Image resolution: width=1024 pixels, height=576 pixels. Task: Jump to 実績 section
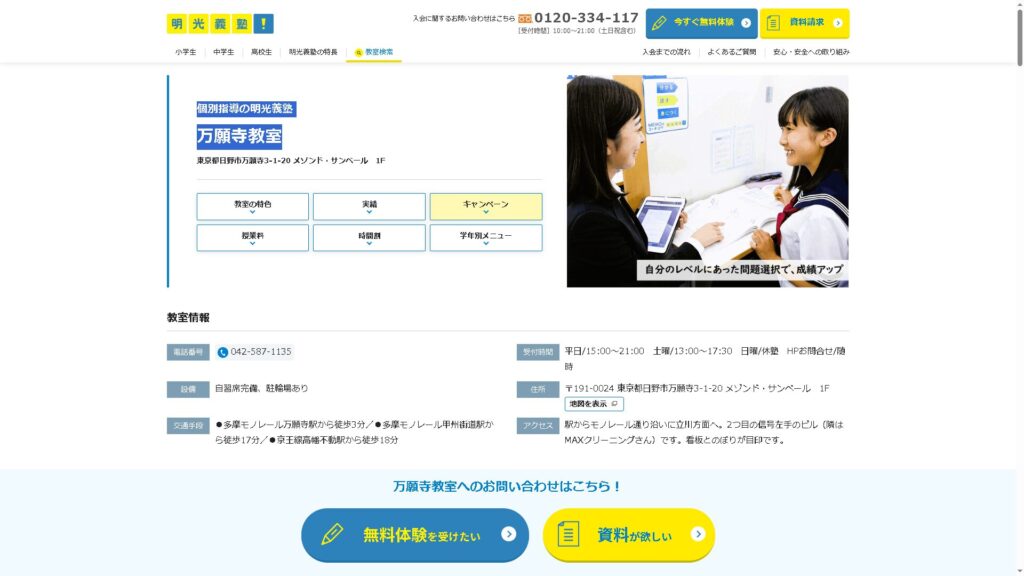pos(369,206)
